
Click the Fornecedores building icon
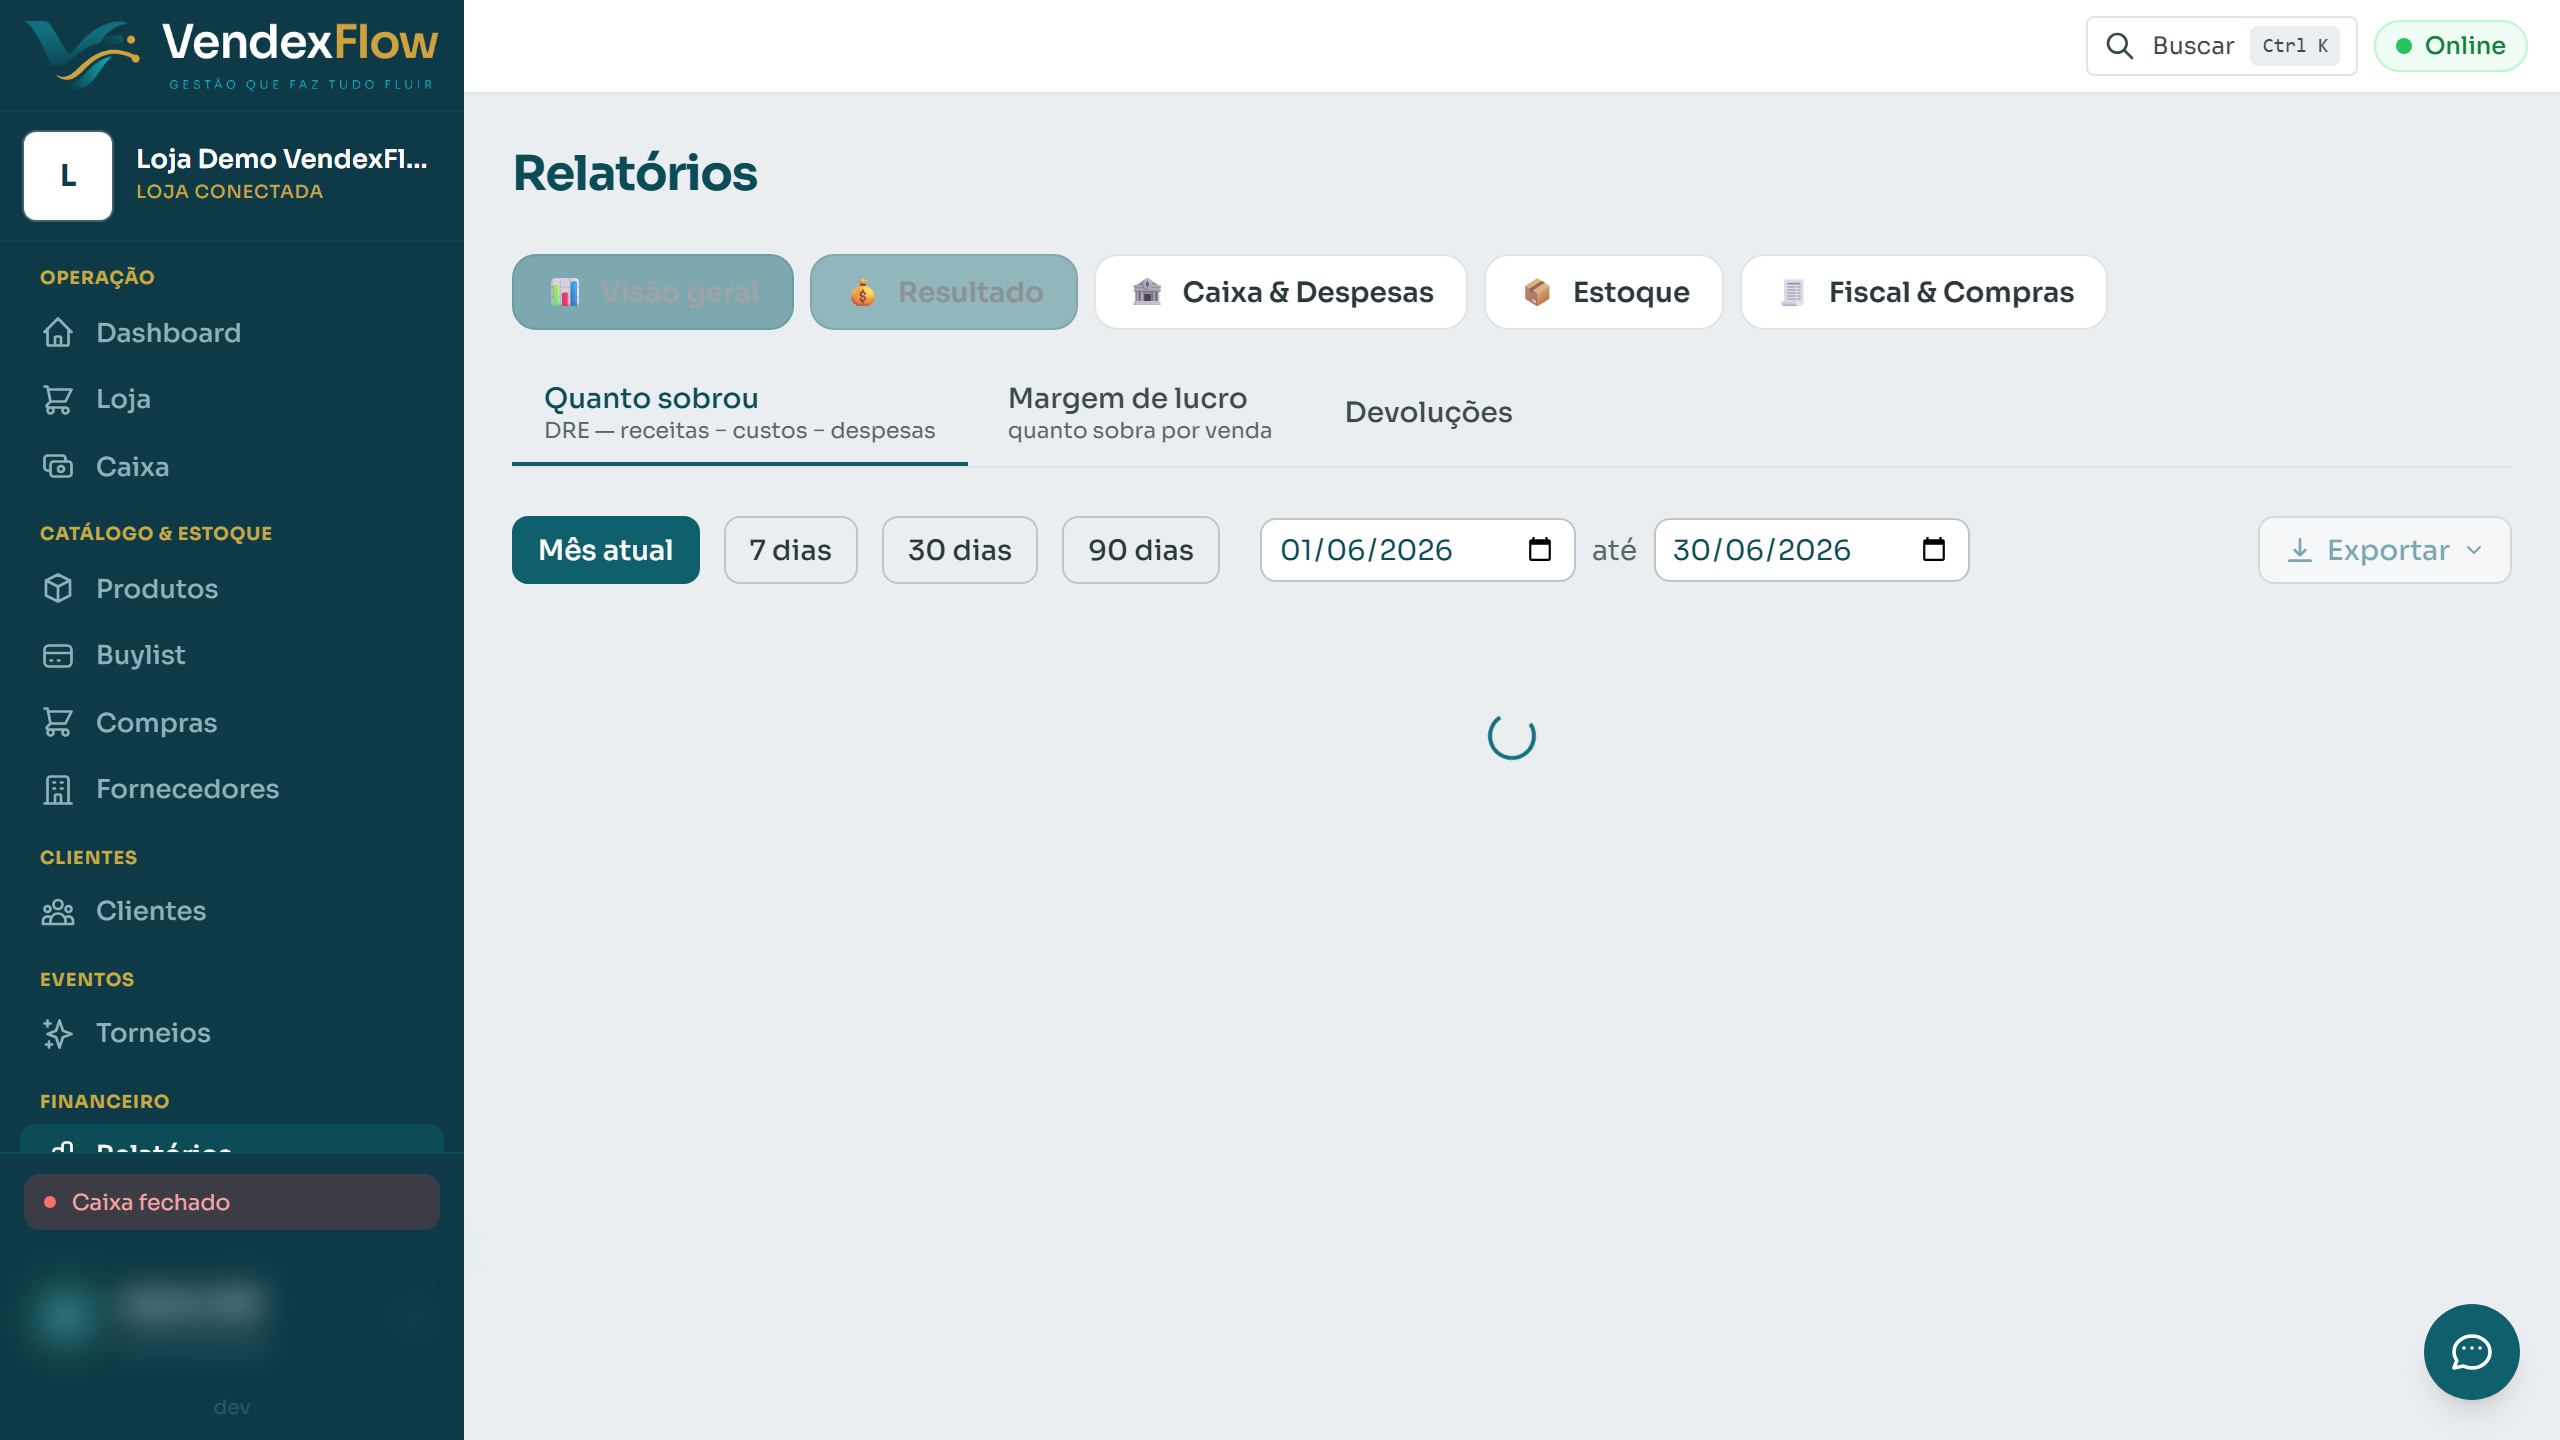click(58, 789)
